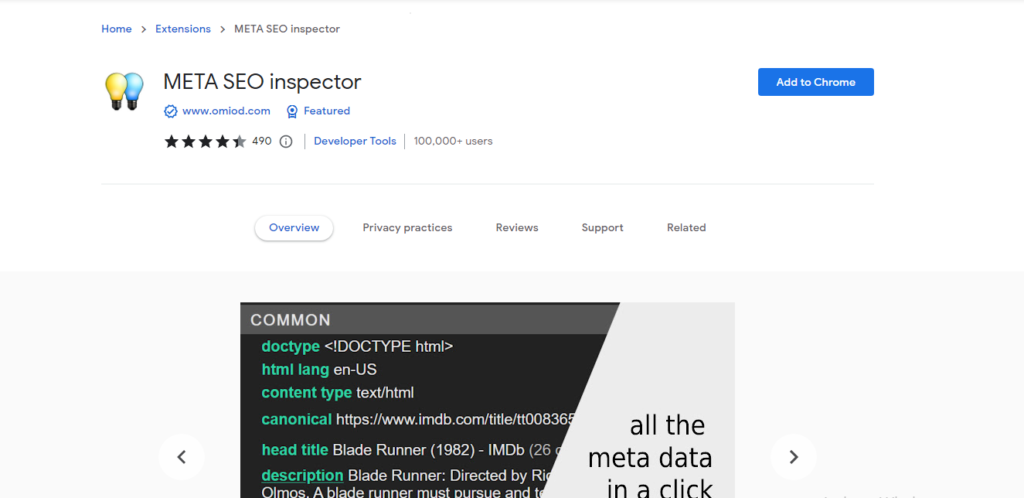Open the Featured badge link
This screenshot has width=1024, height=498.
327,111
